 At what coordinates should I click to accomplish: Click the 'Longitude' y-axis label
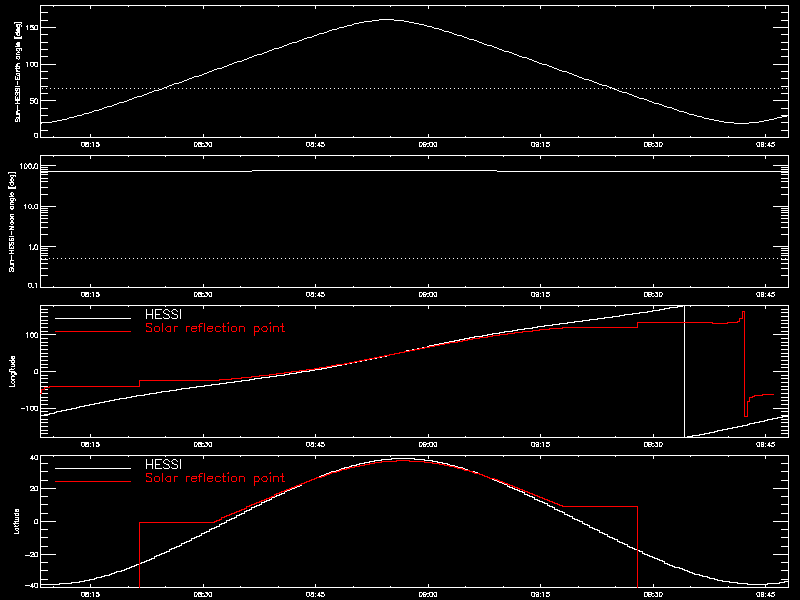[12, 371]
